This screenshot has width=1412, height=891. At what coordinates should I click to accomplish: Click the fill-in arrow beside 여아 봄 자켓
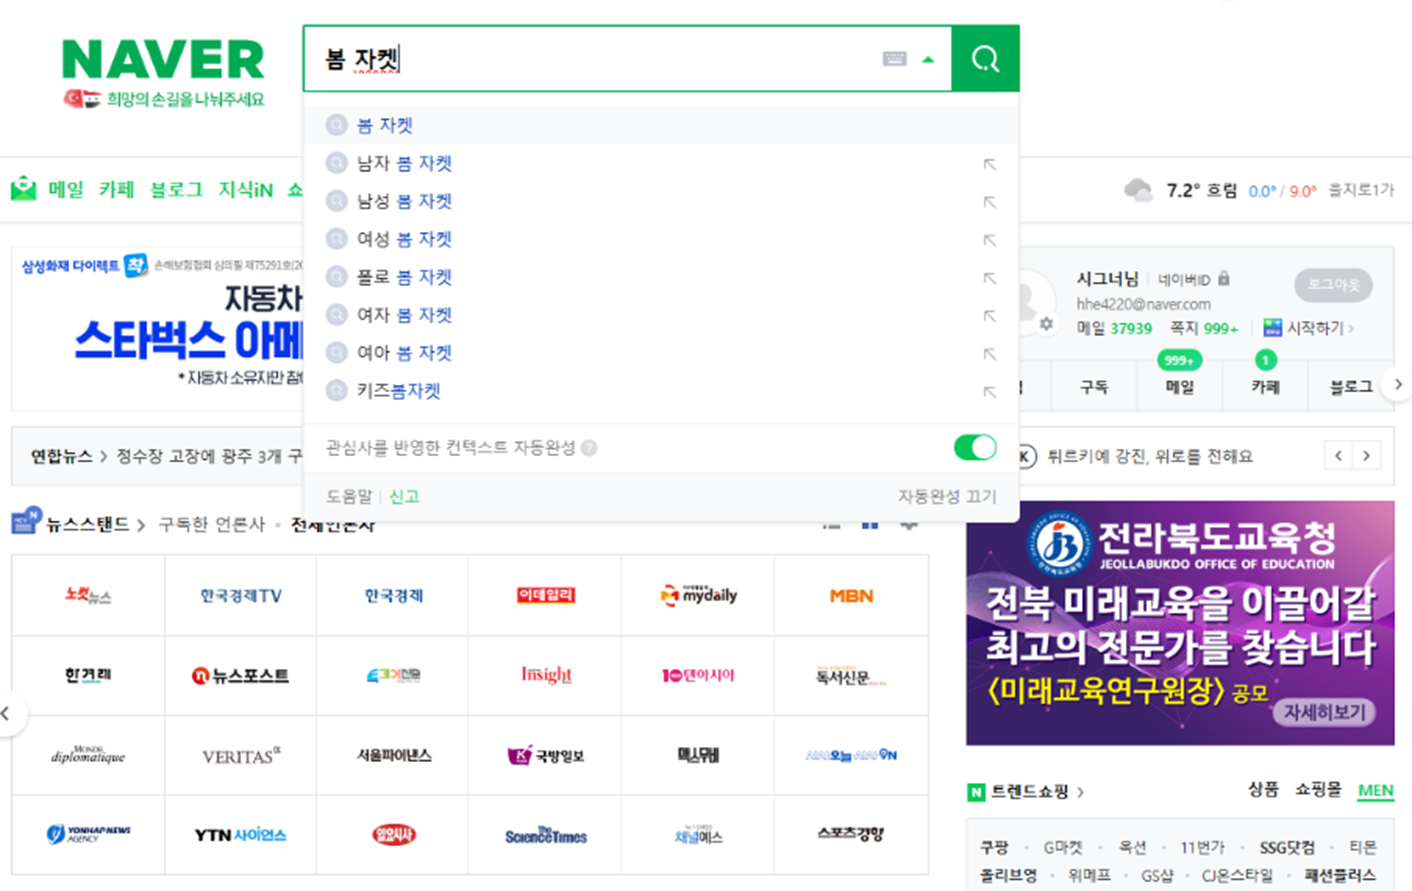click(989, 354)
